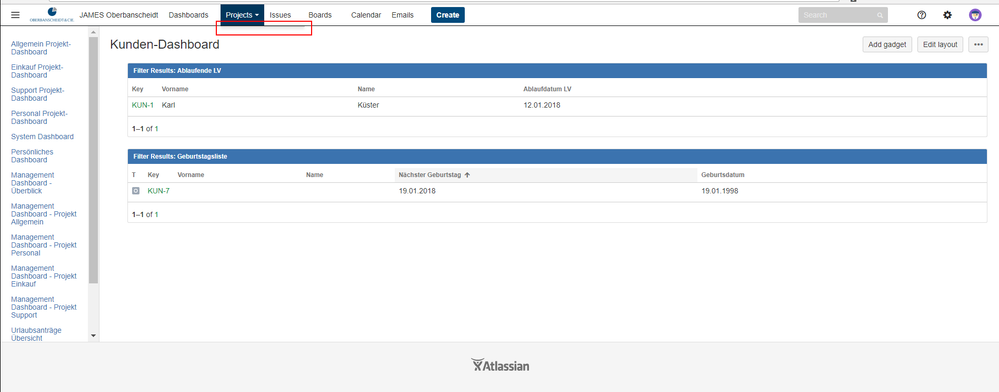The width and height of the screenshot is (999, 392).
Task: Click the Create button
Action: (x=447, y=15)
